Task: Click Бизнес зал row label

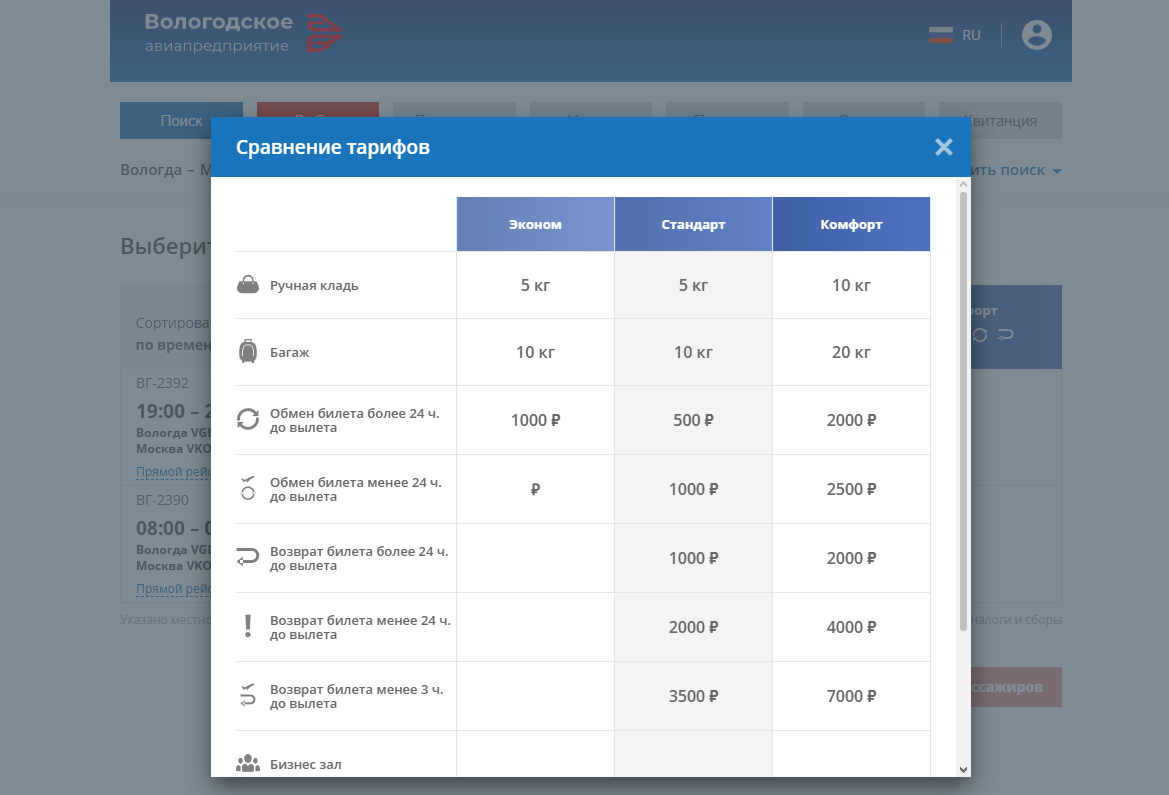Action: point(306,764)
